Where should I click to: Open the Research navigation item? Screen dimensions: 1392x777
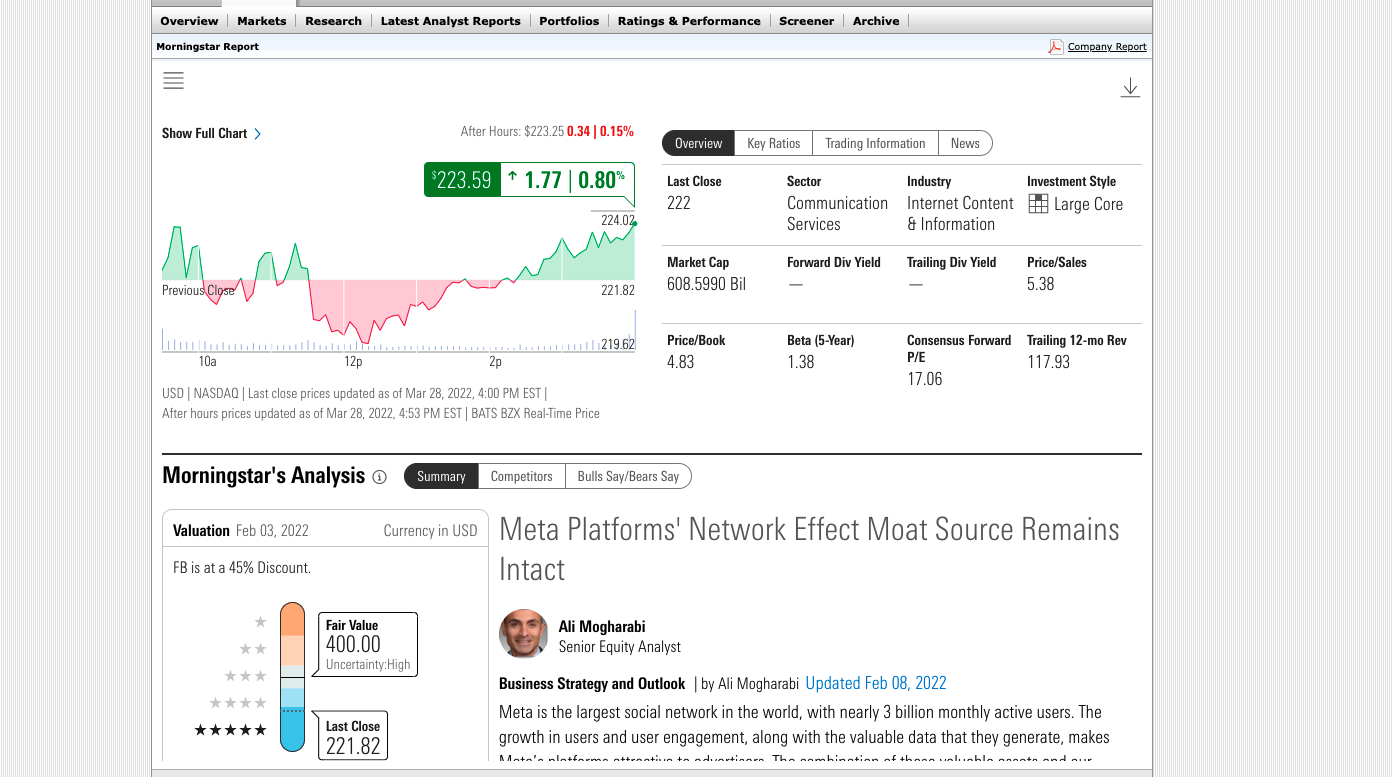click(333, 21)
